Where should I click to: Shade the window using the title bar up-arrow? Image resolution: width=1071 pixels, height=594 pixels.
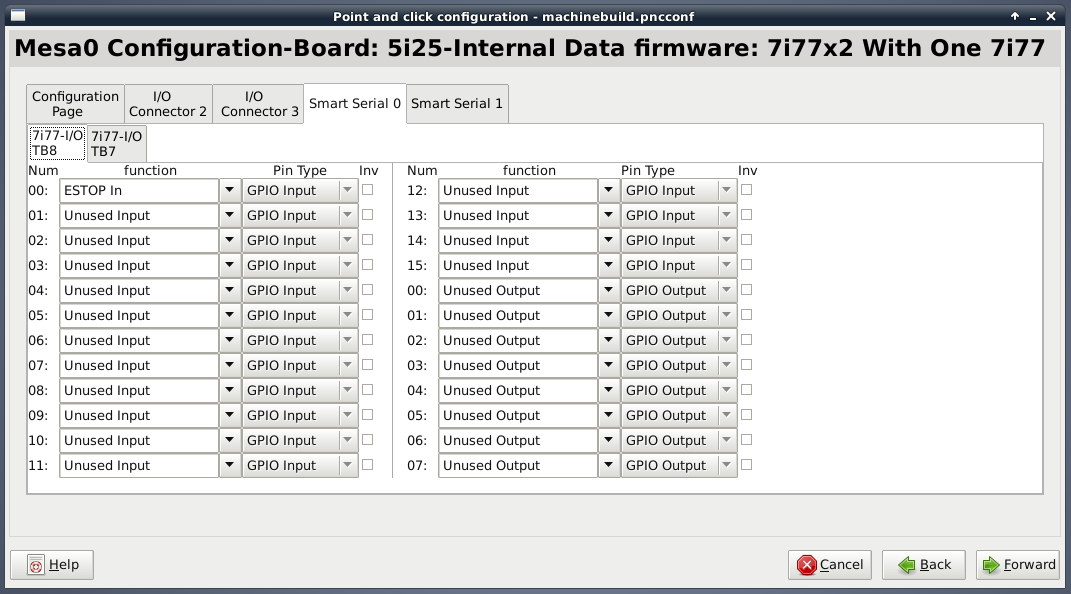[x=1015, y=16]
